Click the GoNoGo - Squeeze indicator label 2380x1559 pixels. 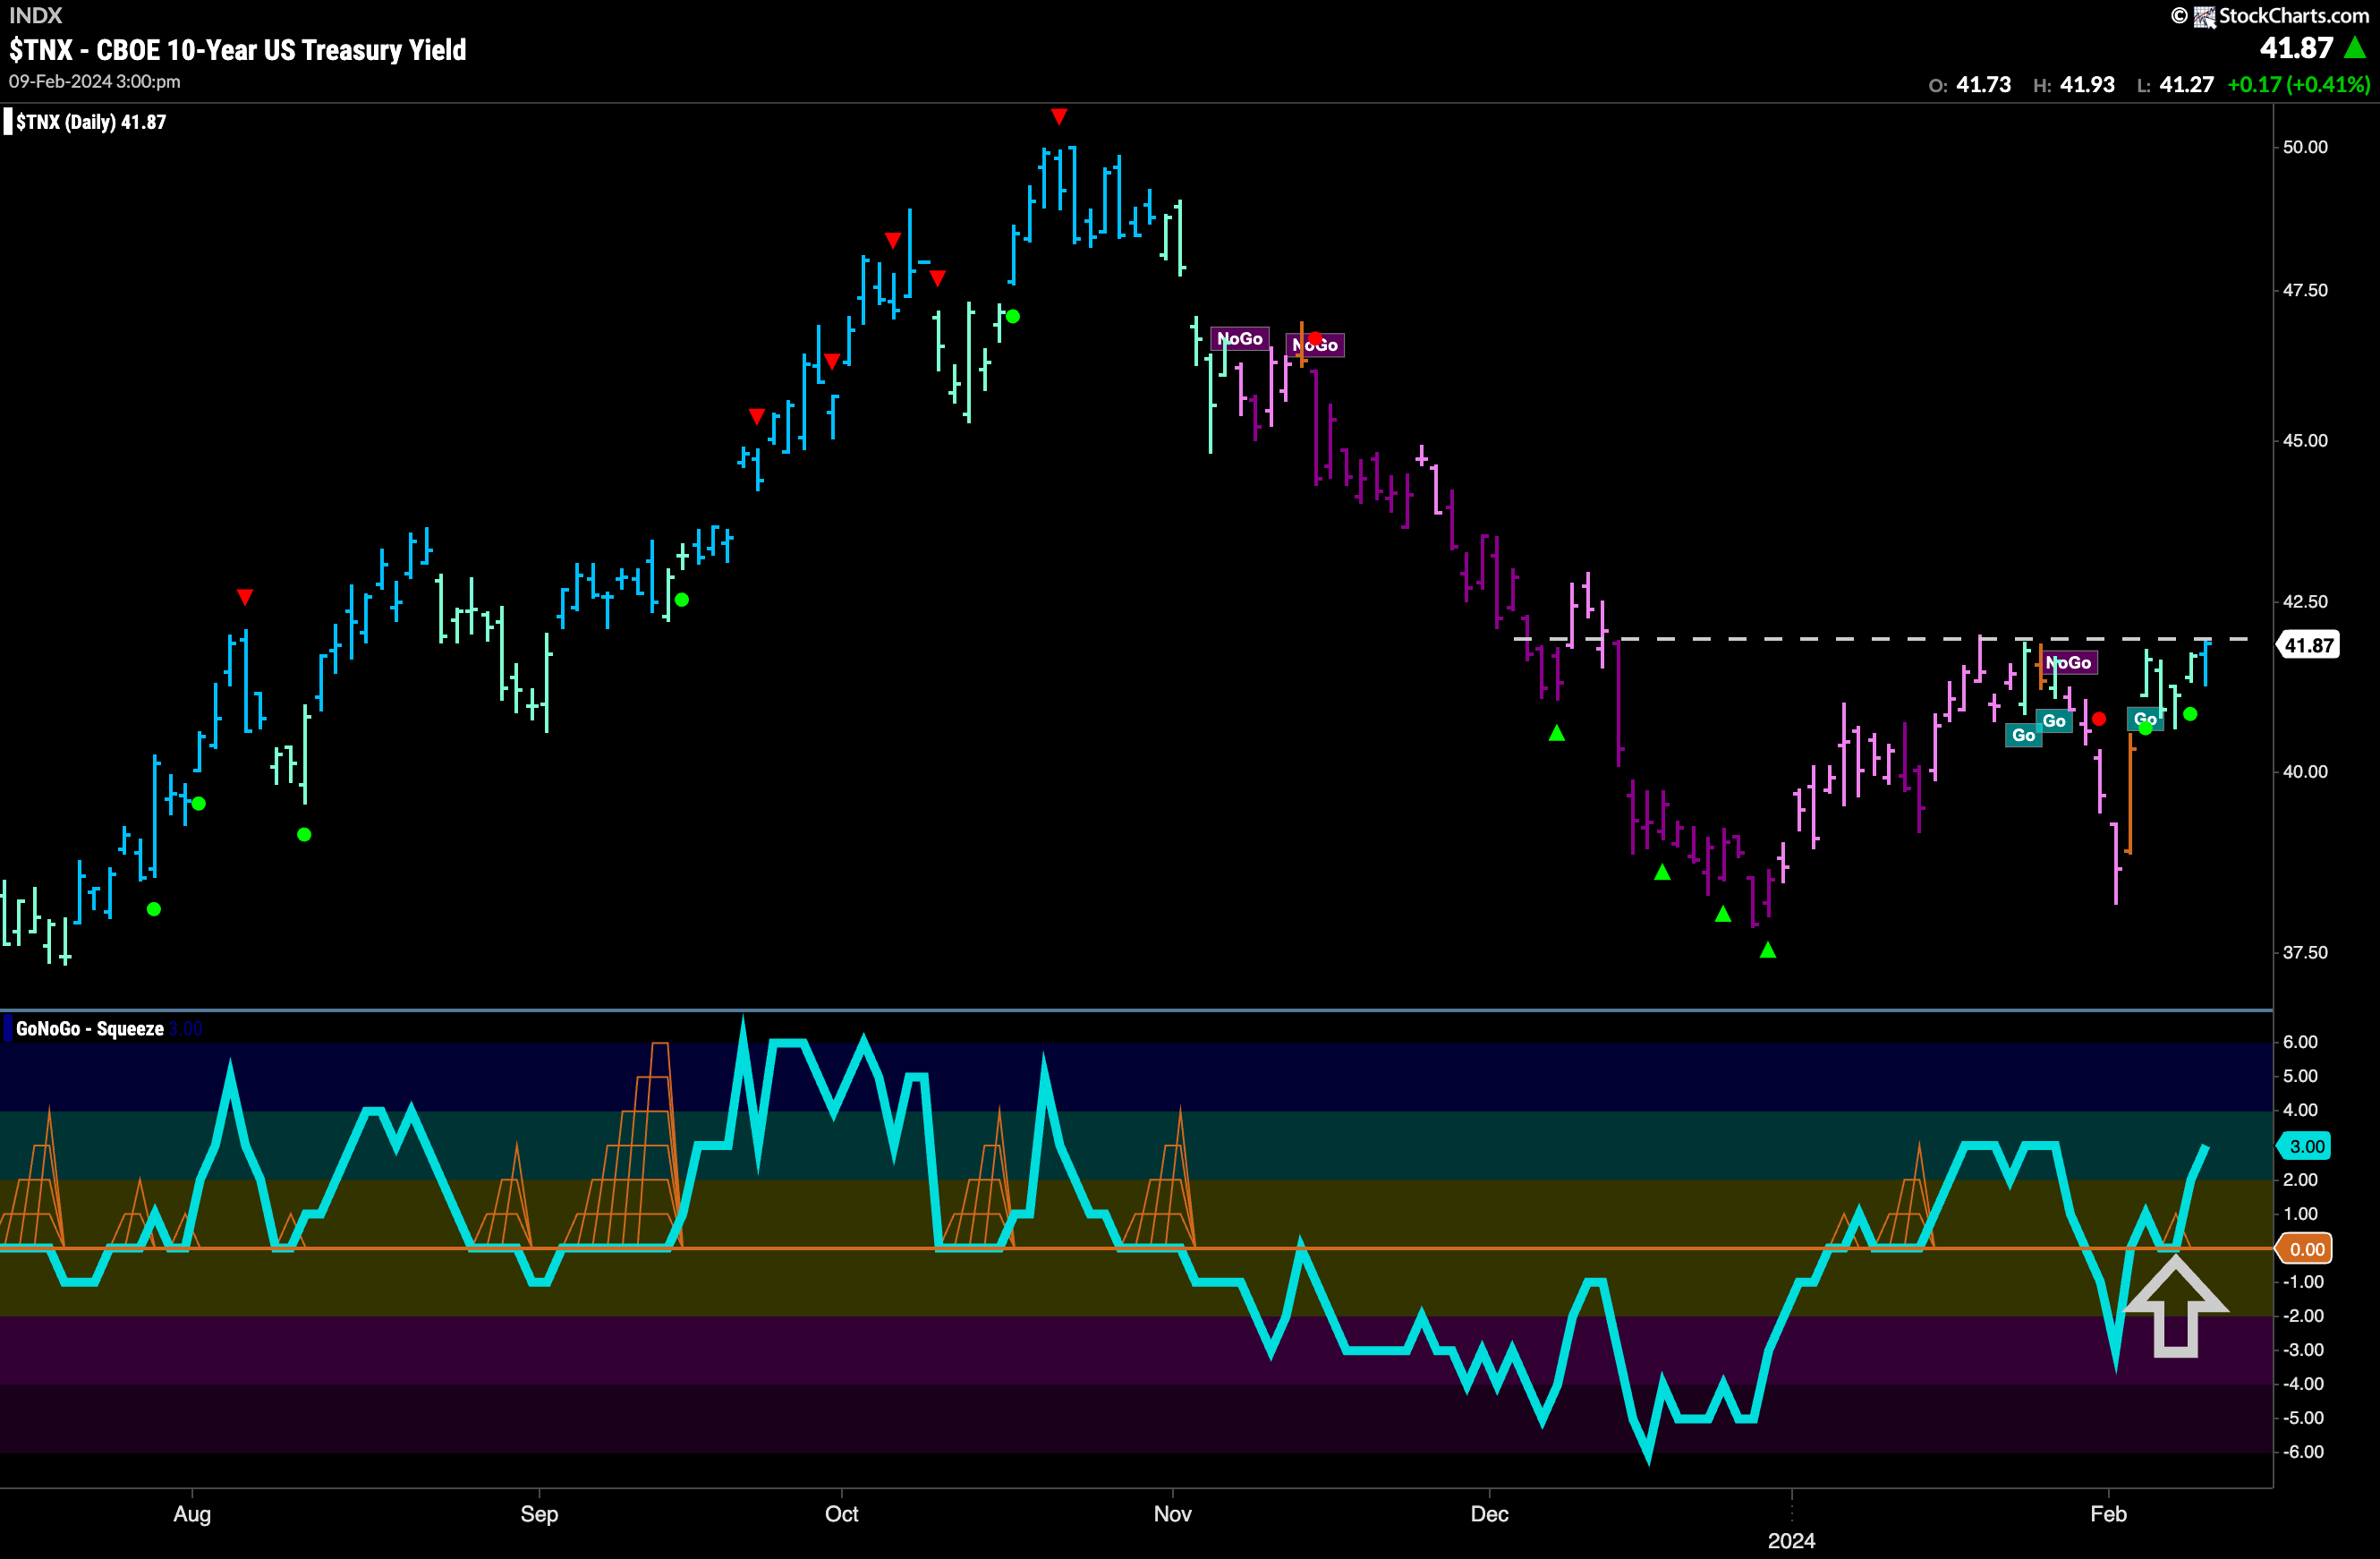[90, 1029]
